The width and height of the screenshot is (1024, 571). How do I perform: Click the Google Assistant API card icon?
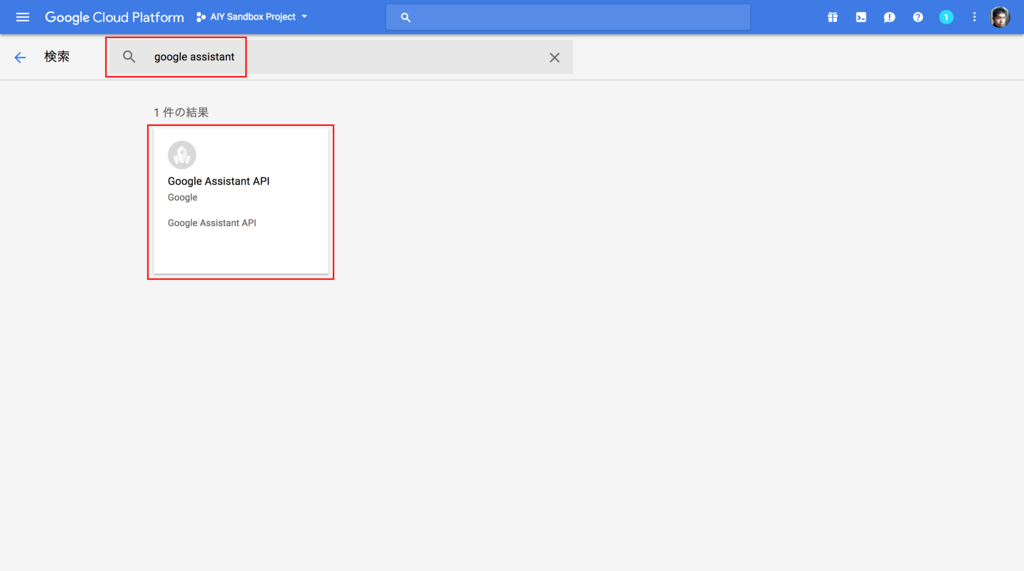pyautogui.click(x=182, y=155)
